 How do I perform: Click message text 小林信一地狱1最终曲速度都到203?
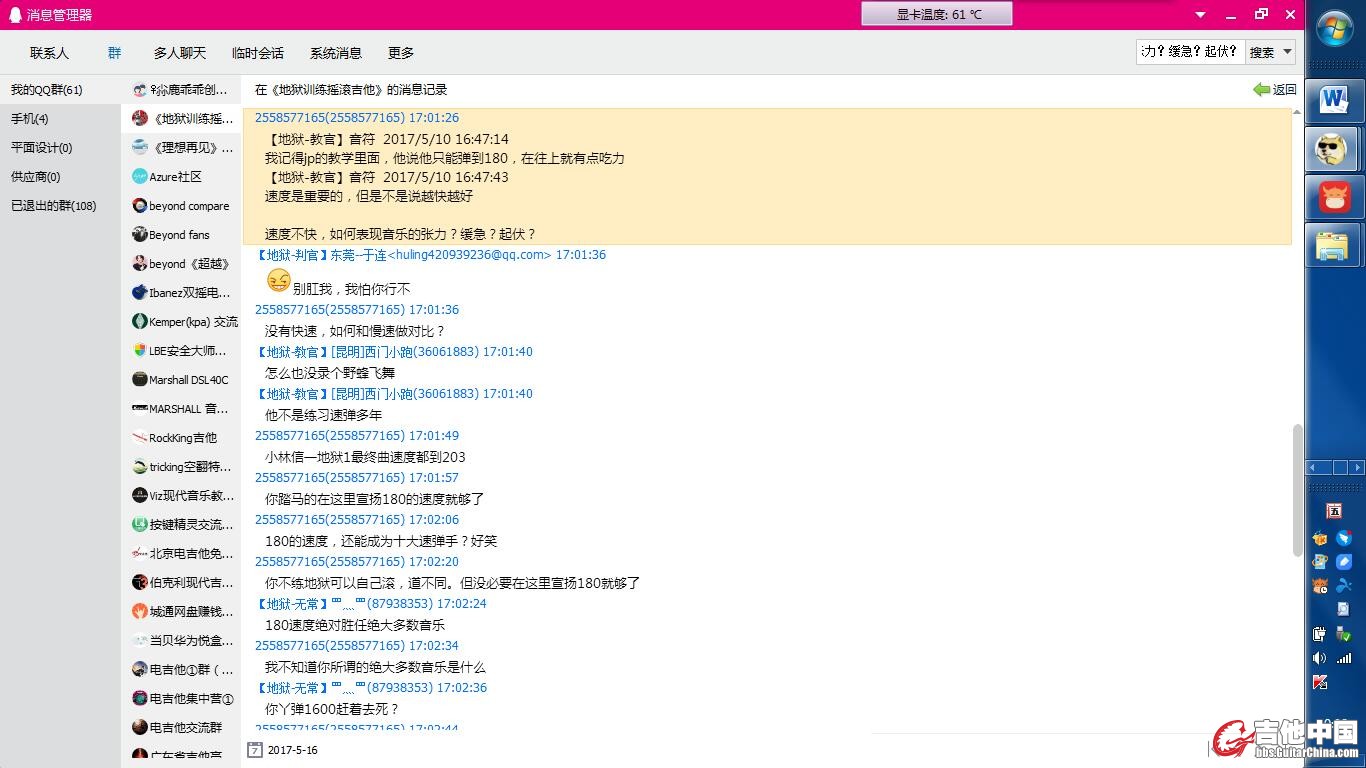coord(365,457)
